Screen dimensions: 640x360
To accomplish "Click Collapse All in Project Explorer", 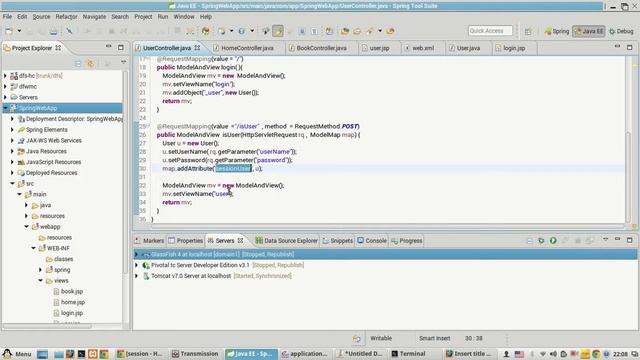I will (x=78, y=64).
